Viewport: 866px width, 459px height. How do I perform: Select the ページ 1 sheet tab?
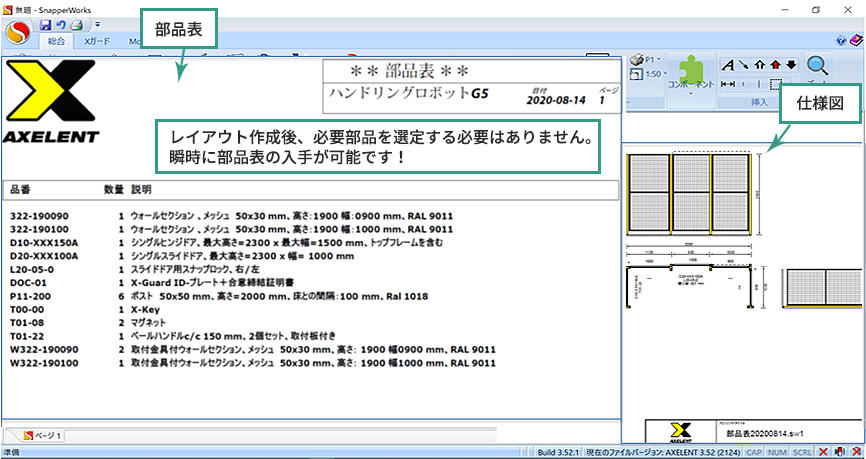point(43,436)
